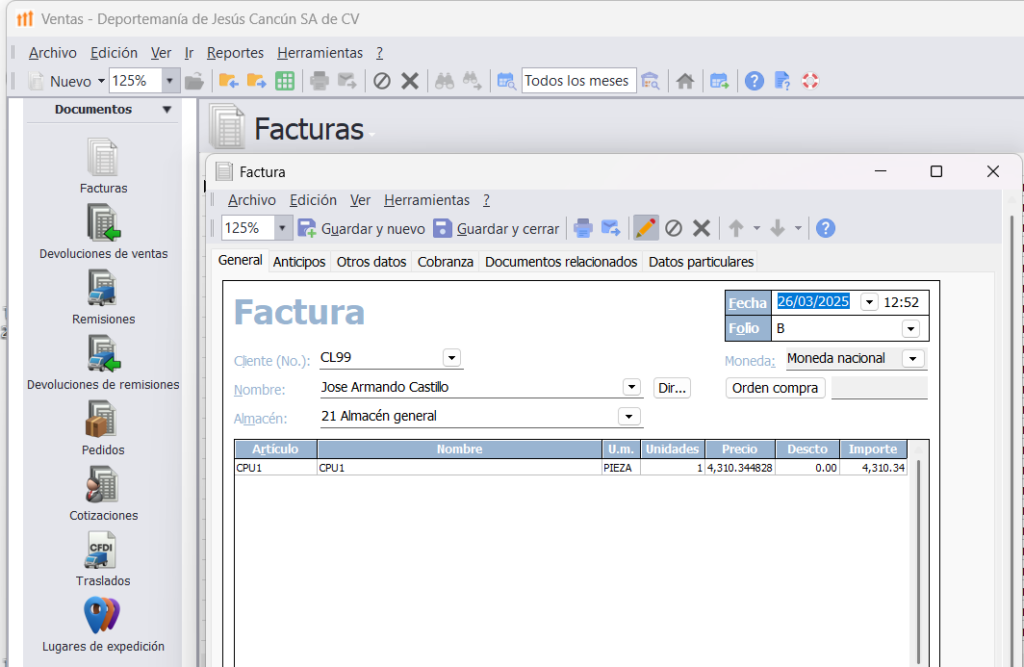Open the Moneda nacional dropdown
1024x667 pixels.
coord(912,358)
